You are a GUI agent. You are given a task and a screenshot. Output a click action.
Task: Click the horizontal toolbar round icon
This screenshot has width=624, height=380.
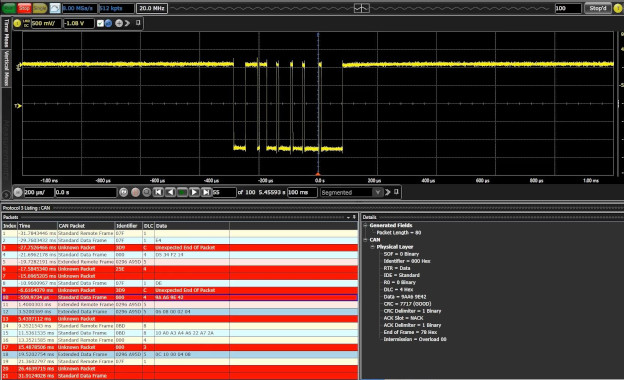coord(18,193)
